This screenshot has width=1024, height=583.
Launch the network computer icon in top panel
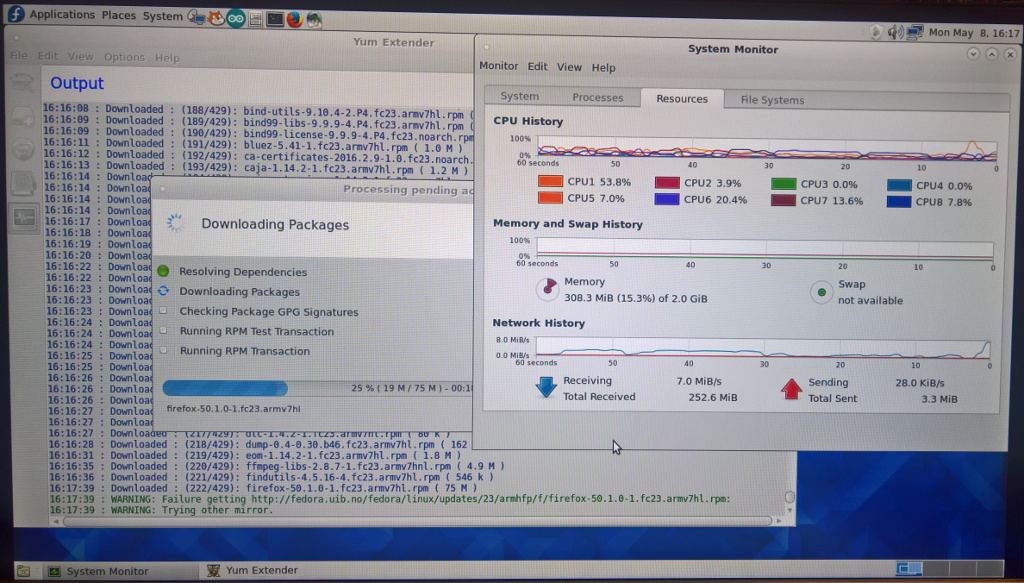(196, 18)
